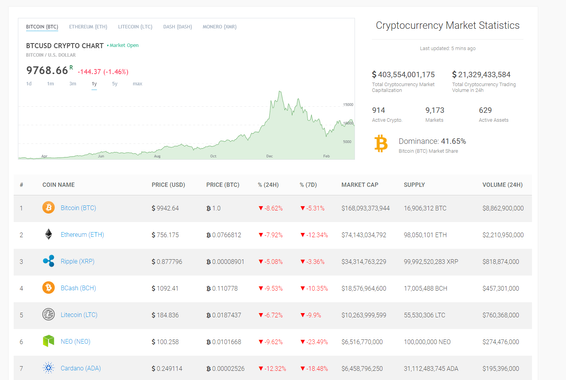
Task: Open the Cardano (ADA) coin link
Action: coord(81,368)
